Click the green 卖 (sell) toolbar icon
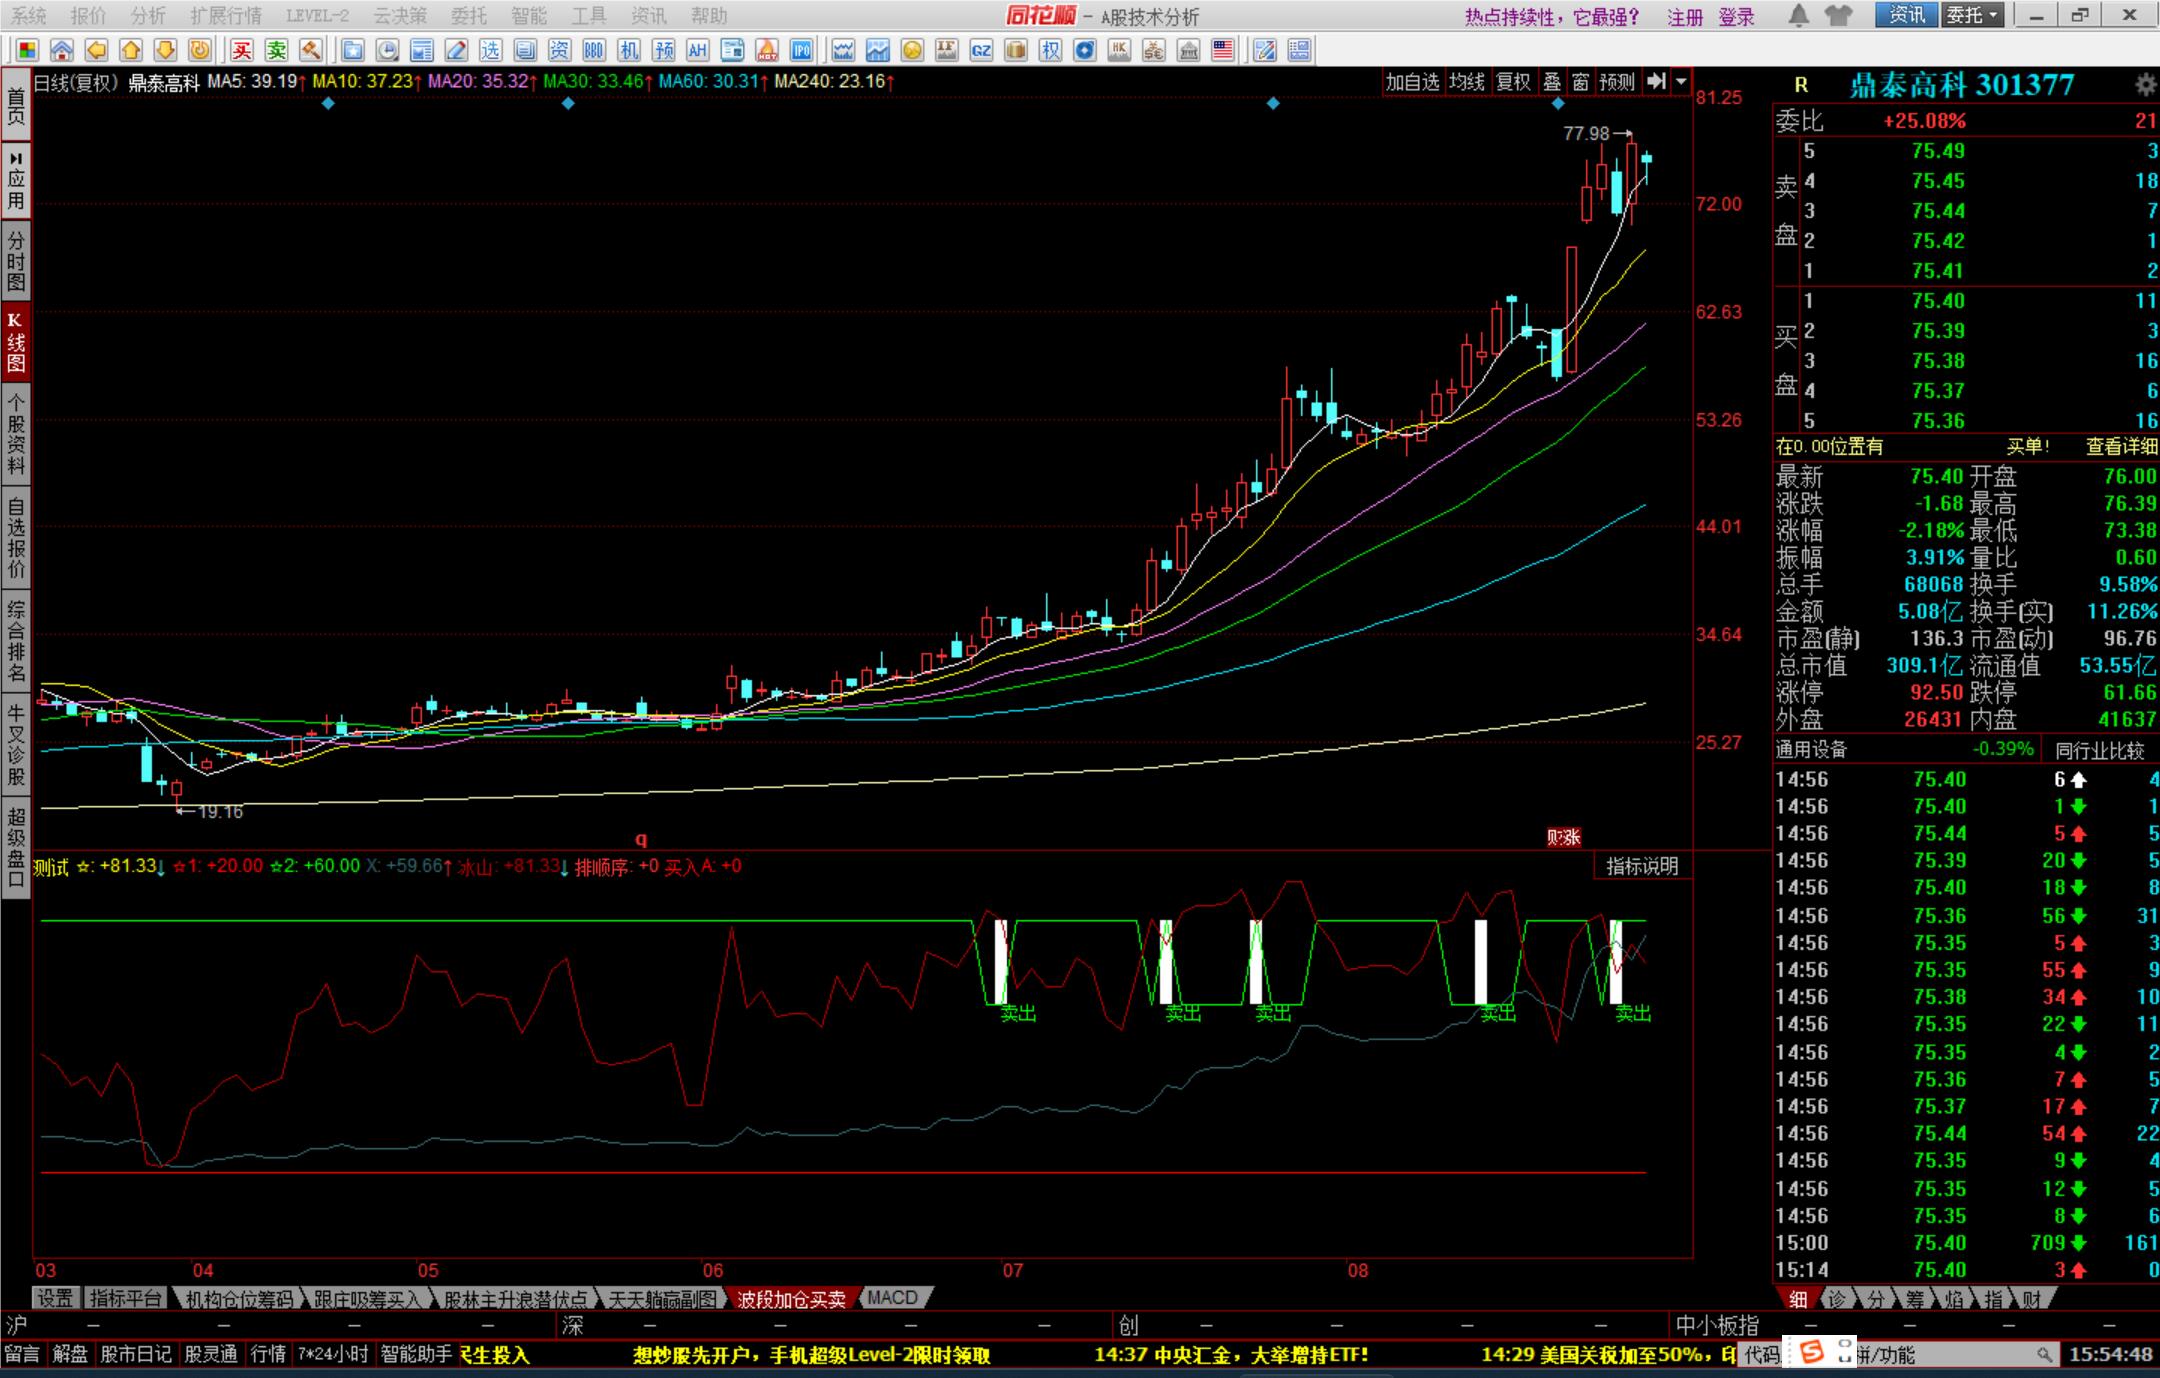 coord(277,50)
